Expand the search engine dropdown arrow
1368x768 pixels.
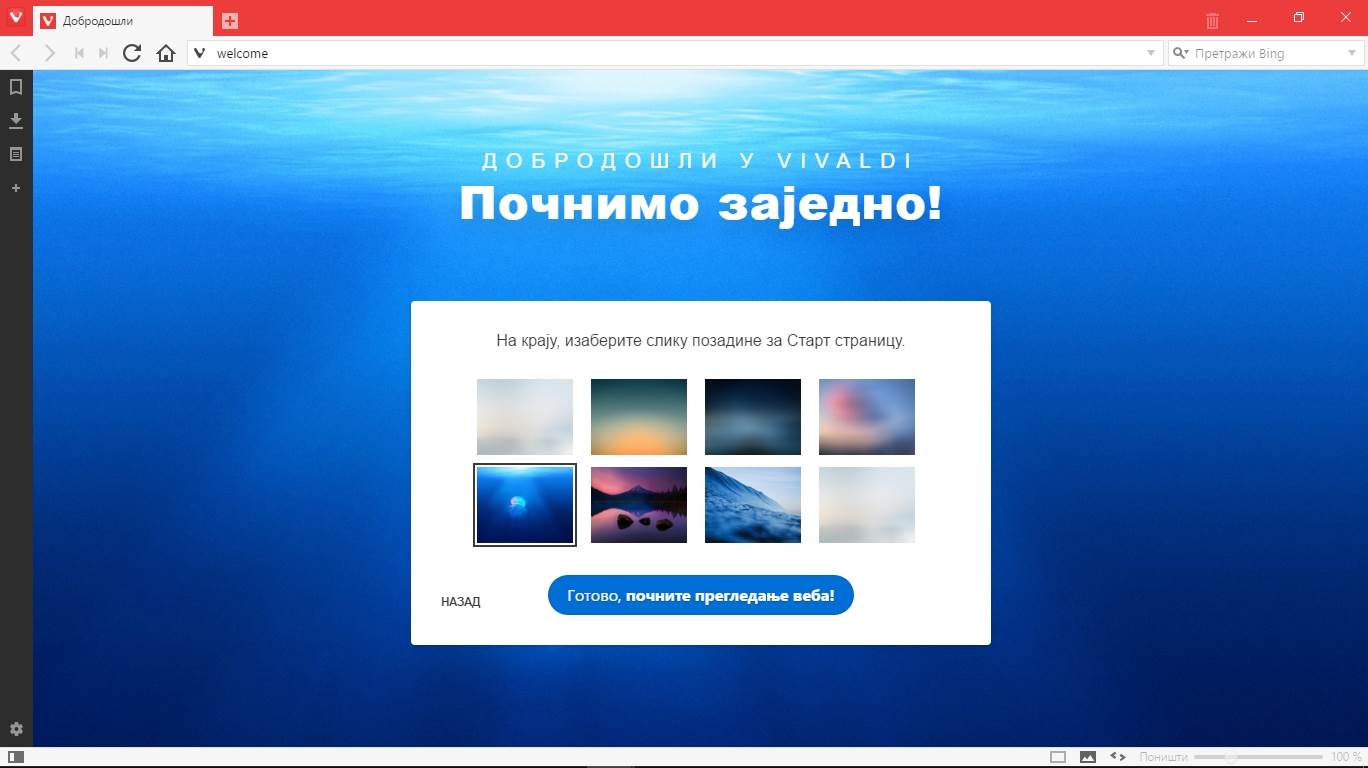[1350, 53]
